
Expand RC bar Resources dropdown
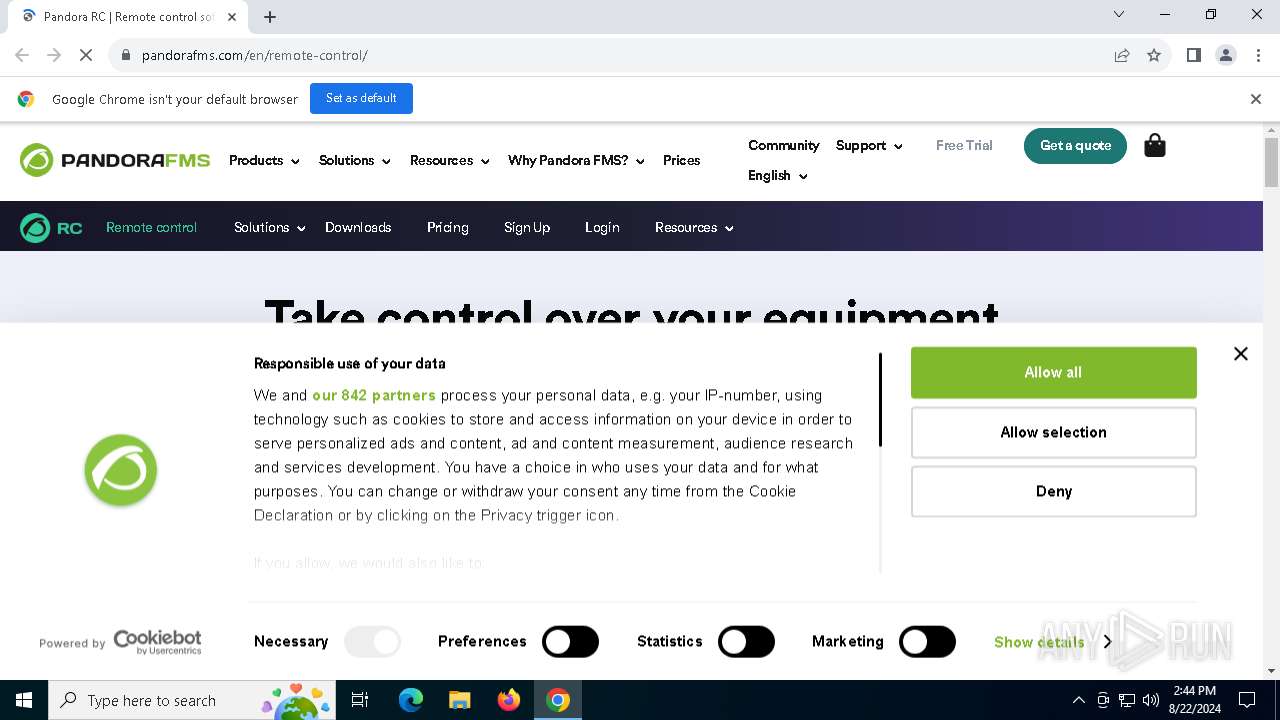(694, 227)
